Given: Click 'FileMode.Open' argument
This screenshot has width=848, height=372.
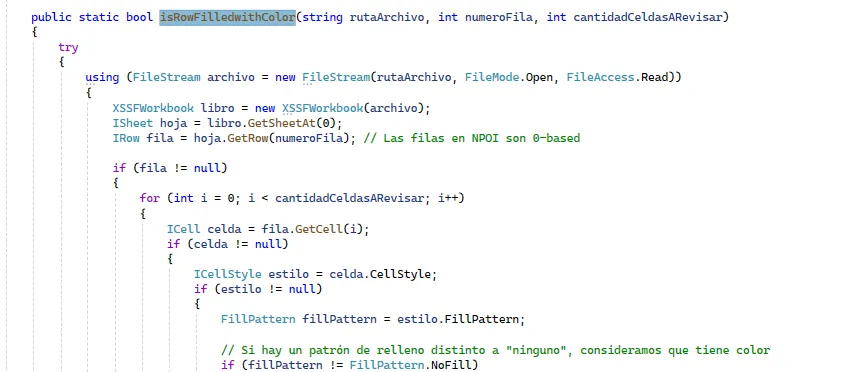Looking at the screenshot, I should pyautogui.click(x=509, y=77).
